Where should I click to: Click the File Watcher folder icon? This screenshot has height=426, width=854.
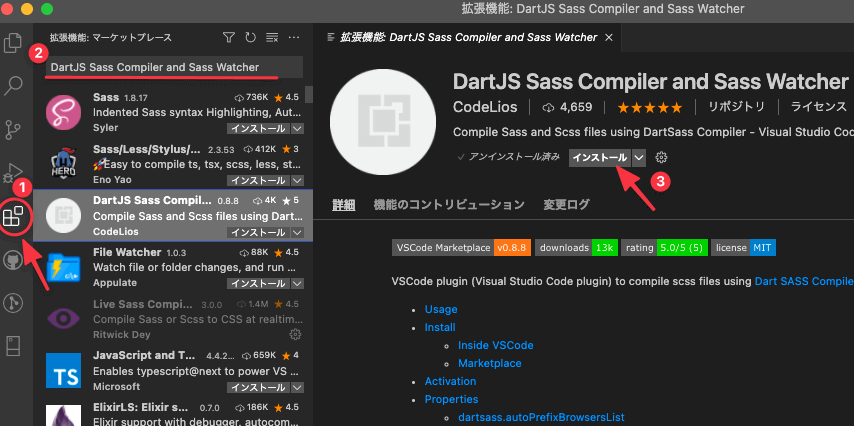[63, 268]
